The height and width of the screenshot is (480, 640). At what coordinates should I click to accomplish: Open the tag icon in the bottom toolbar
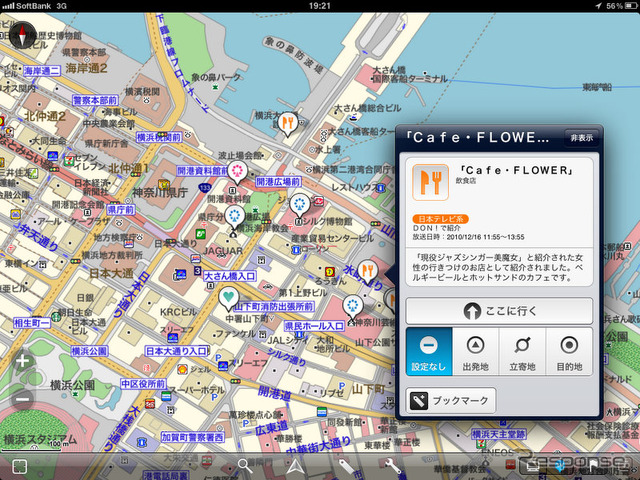pyautogui.click(x=345, y=467)
